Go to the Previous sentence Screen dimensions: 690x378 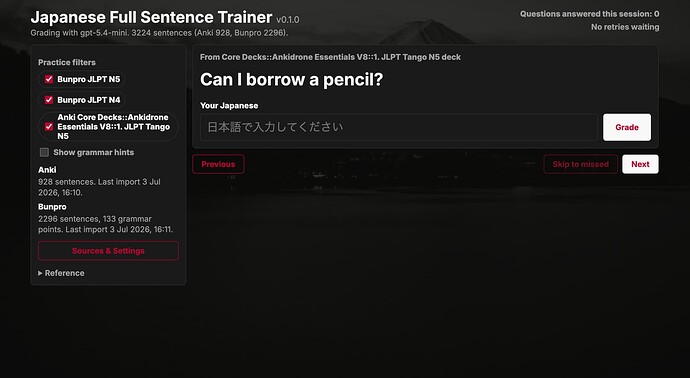218,164
